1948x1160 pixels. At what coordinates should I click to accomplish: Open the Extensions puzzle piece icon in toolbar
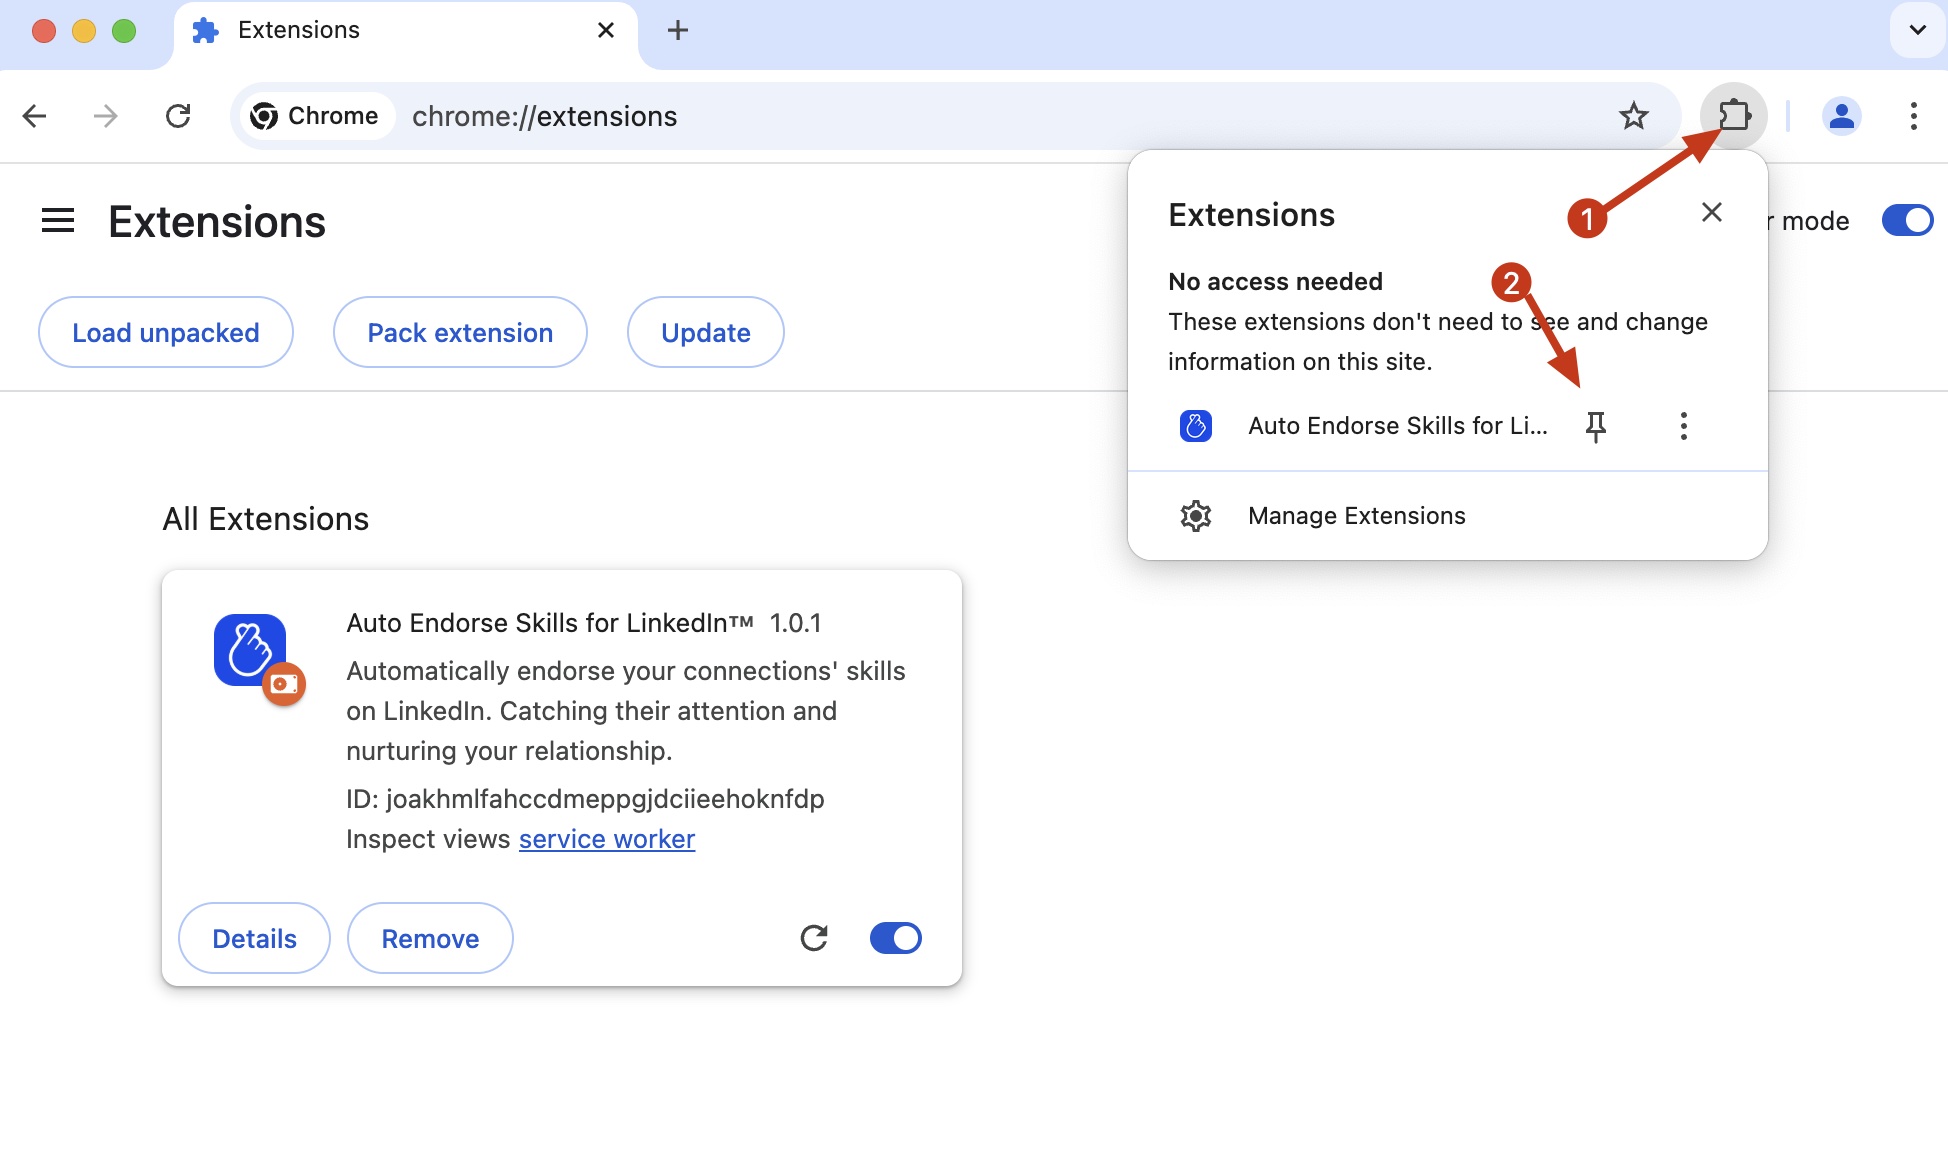pyautogui.click(x=1734, y=116)
